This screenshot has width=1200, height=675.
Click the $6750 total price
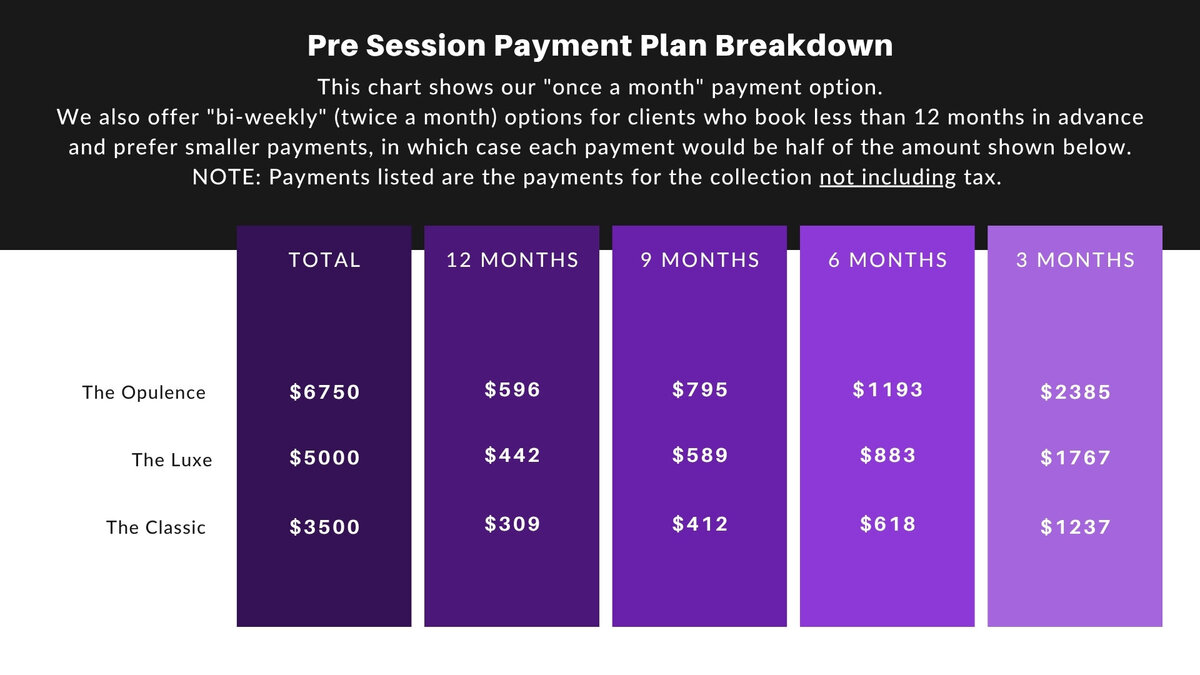point(325,393)
